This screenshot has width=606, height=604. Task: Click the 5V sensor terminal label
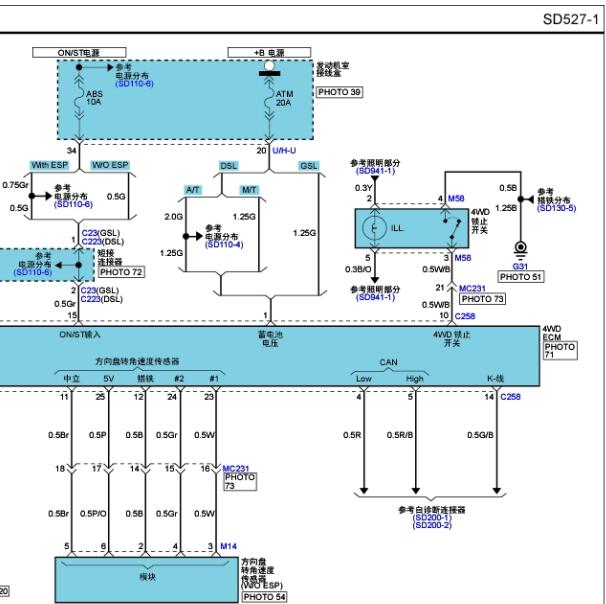109,378
